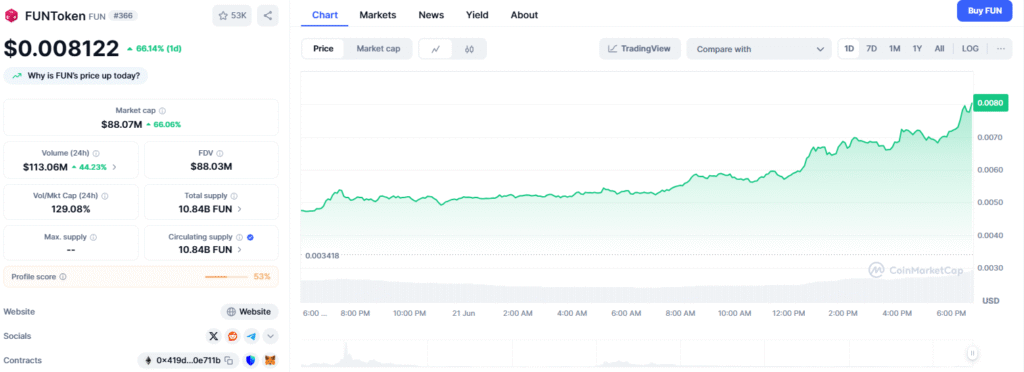This screenshot has height=372, width=1024.
Task: Click the Ethereum icon in the contract pill
Action: 148,360
